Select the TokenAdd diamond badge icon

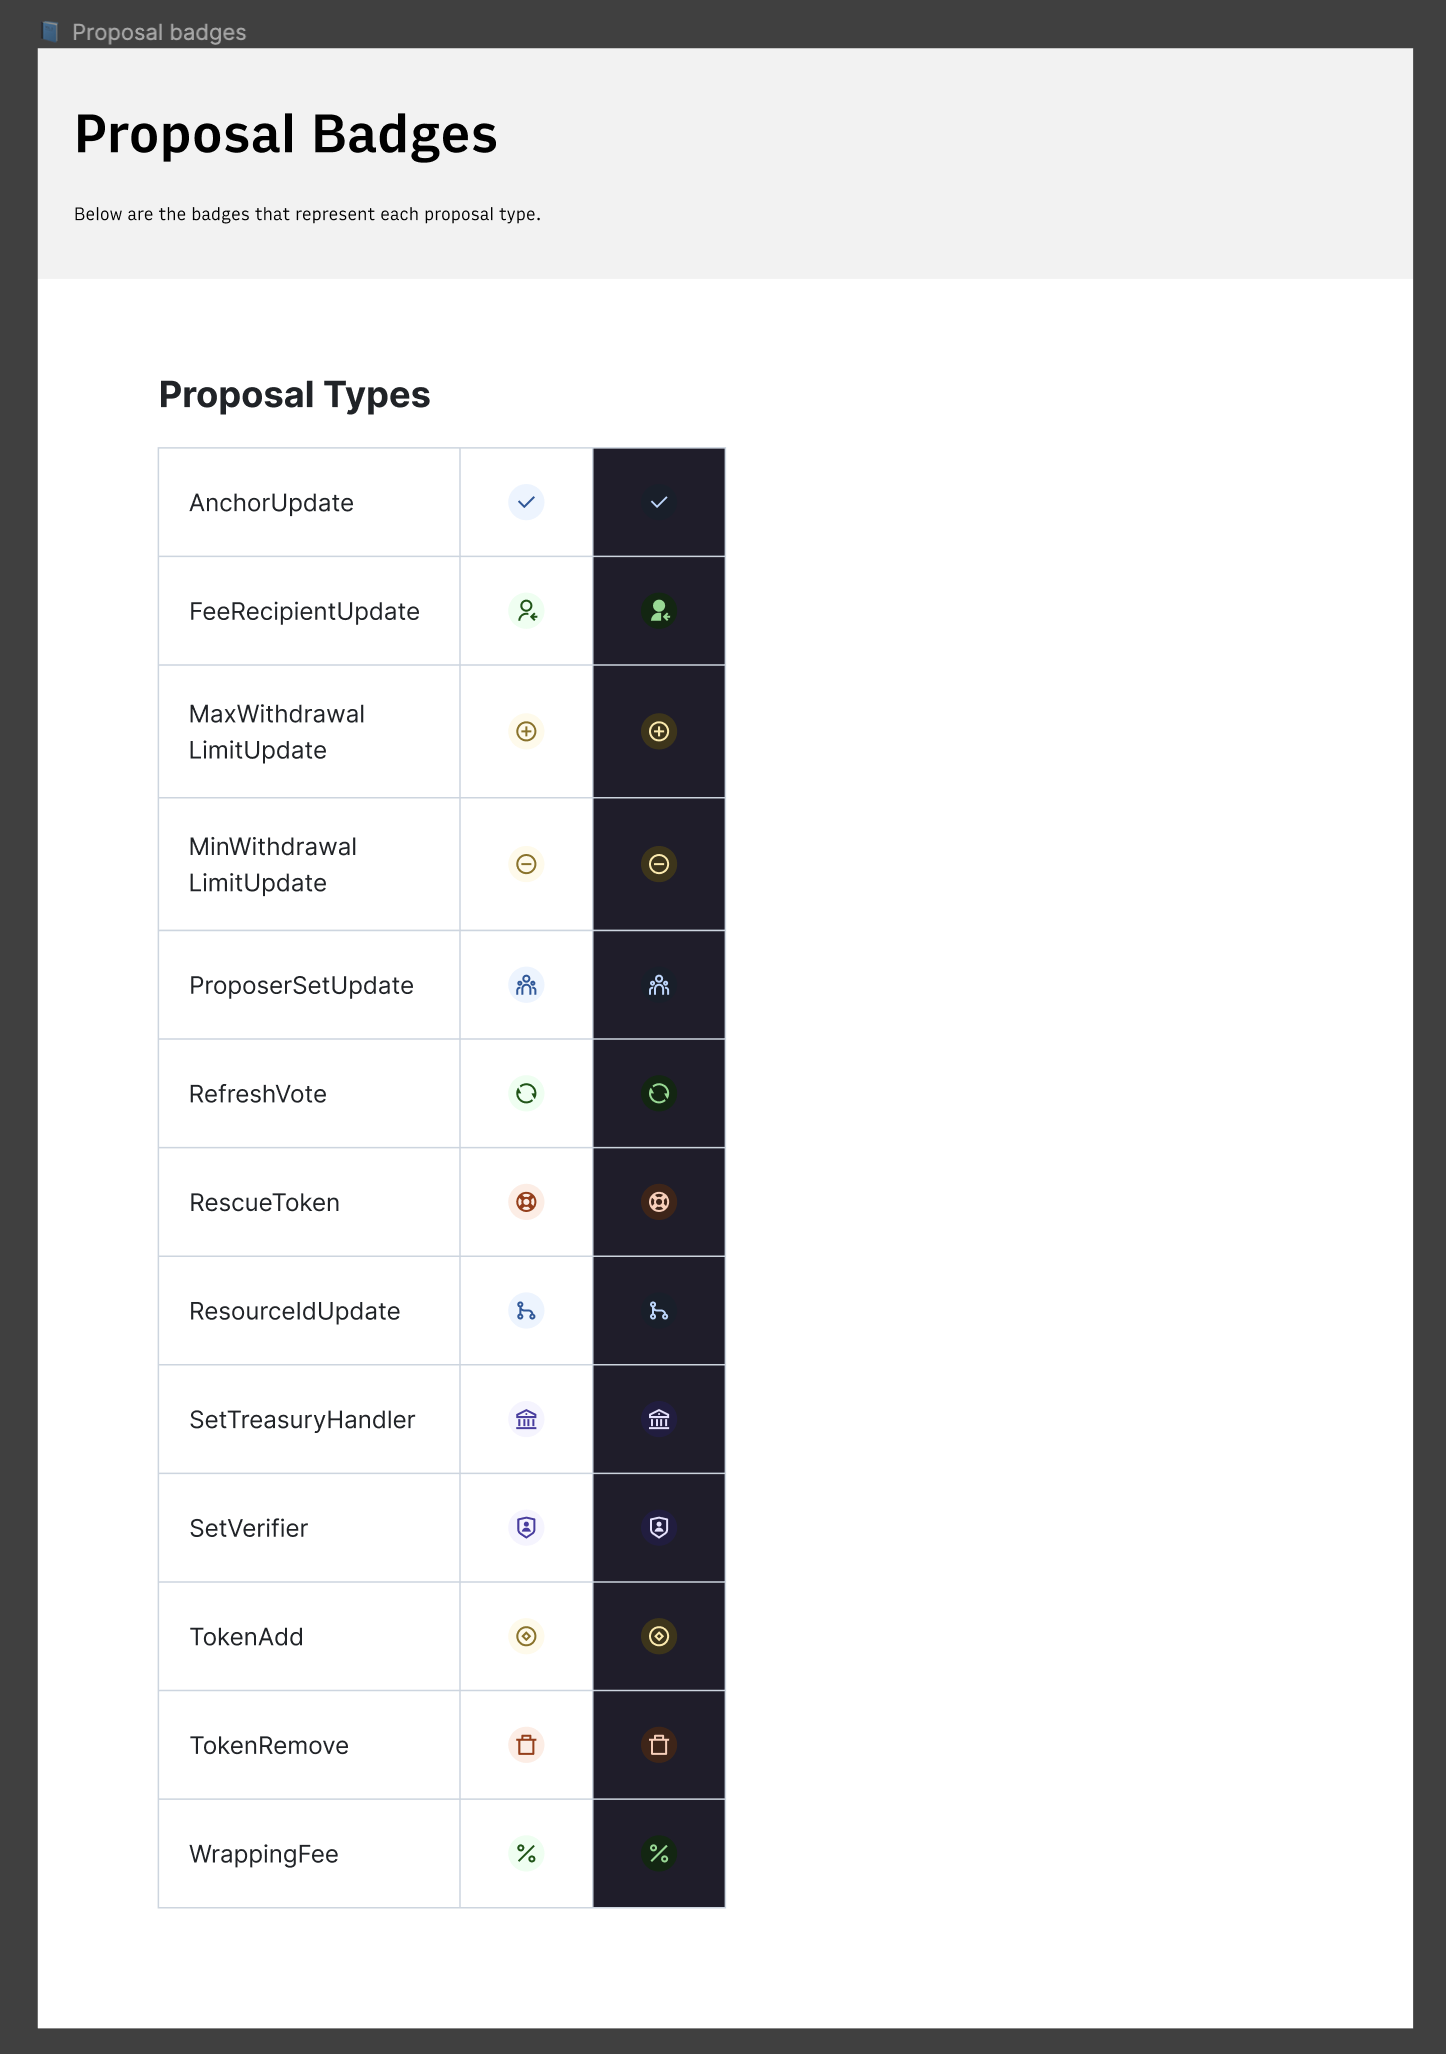526,1637
